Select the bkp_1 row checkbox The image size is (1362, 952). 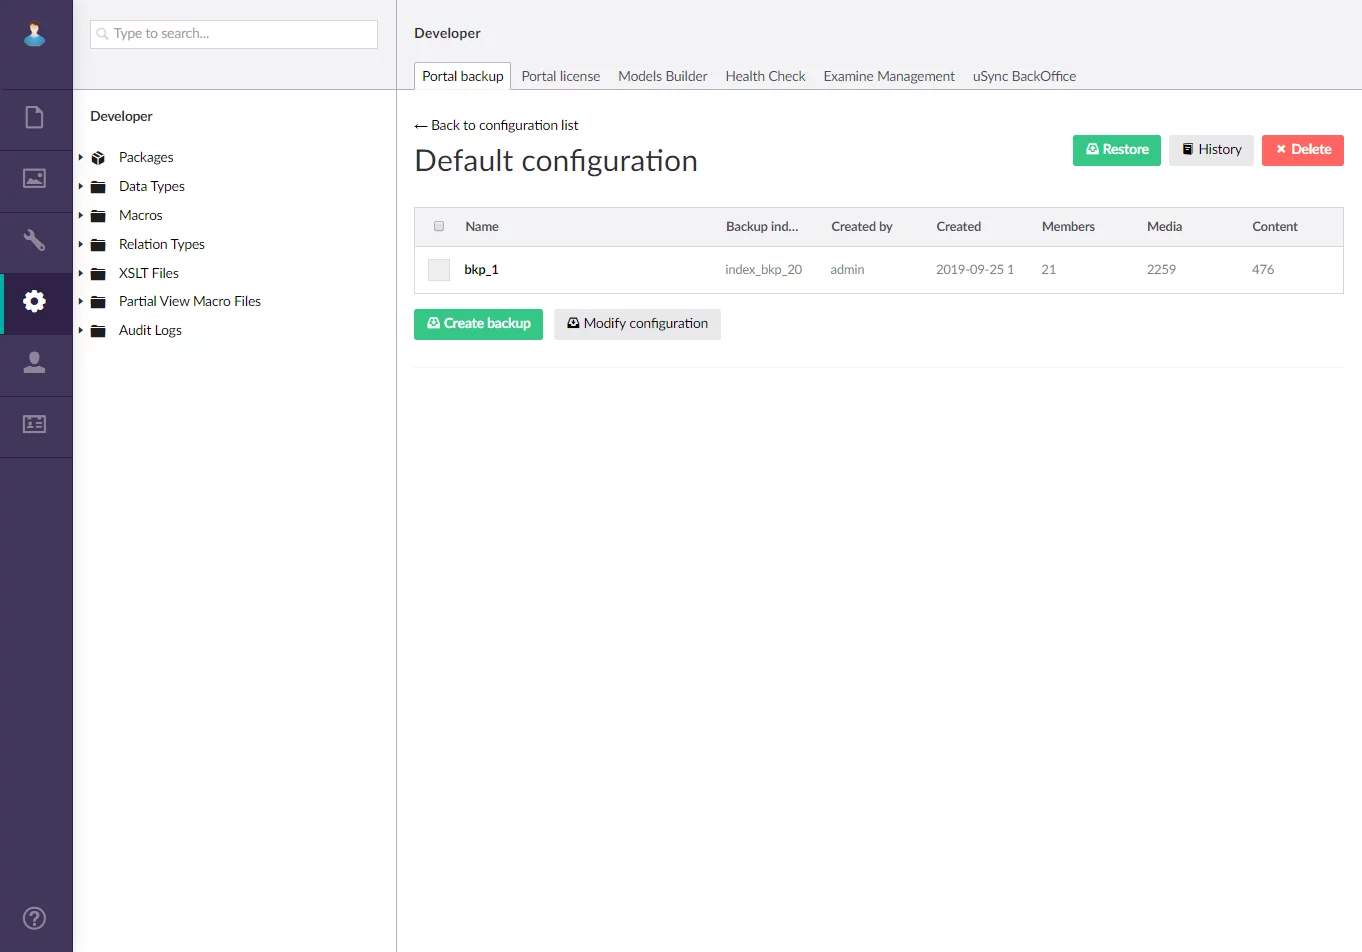click(439, 270)
